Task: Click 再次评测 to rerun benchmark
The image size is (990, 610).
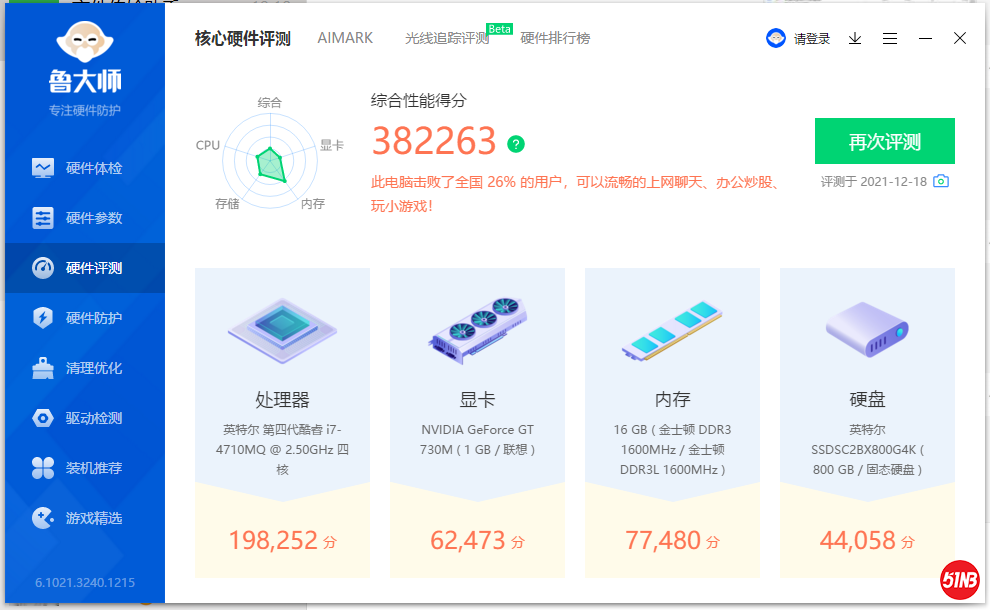Action: click(x=885, y=141)
